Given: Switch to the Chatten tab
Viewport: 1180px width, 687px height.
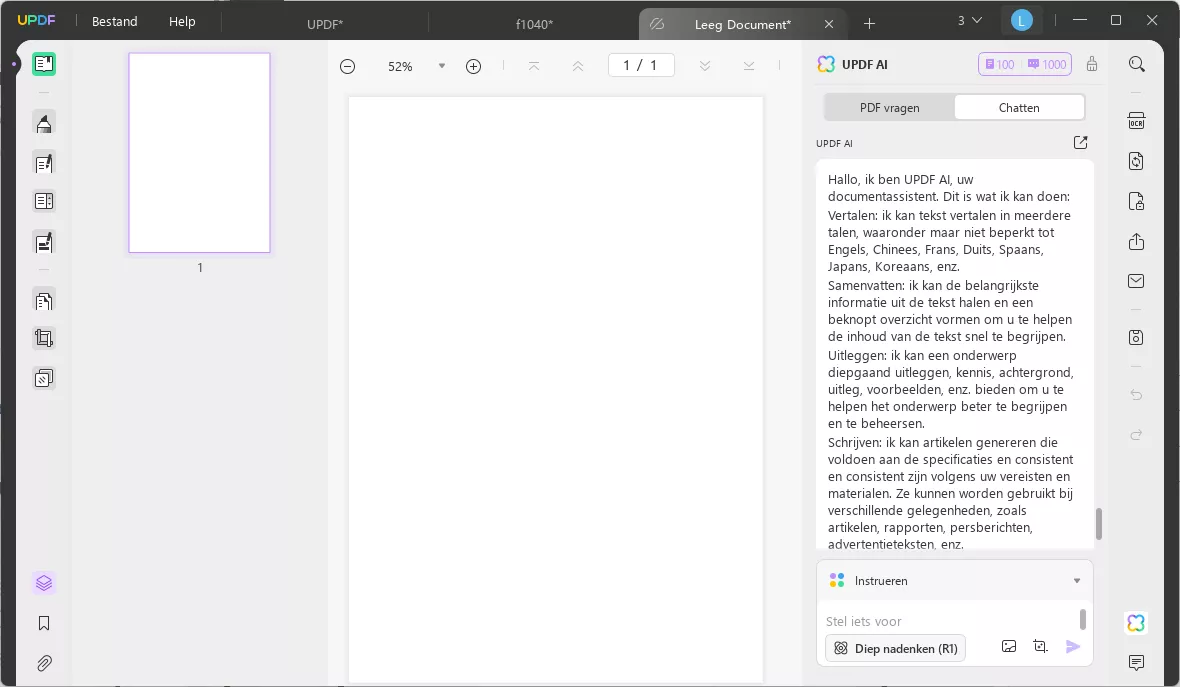Looking at the screenshot, I should pyautogui.click(x=1019, y=108).
